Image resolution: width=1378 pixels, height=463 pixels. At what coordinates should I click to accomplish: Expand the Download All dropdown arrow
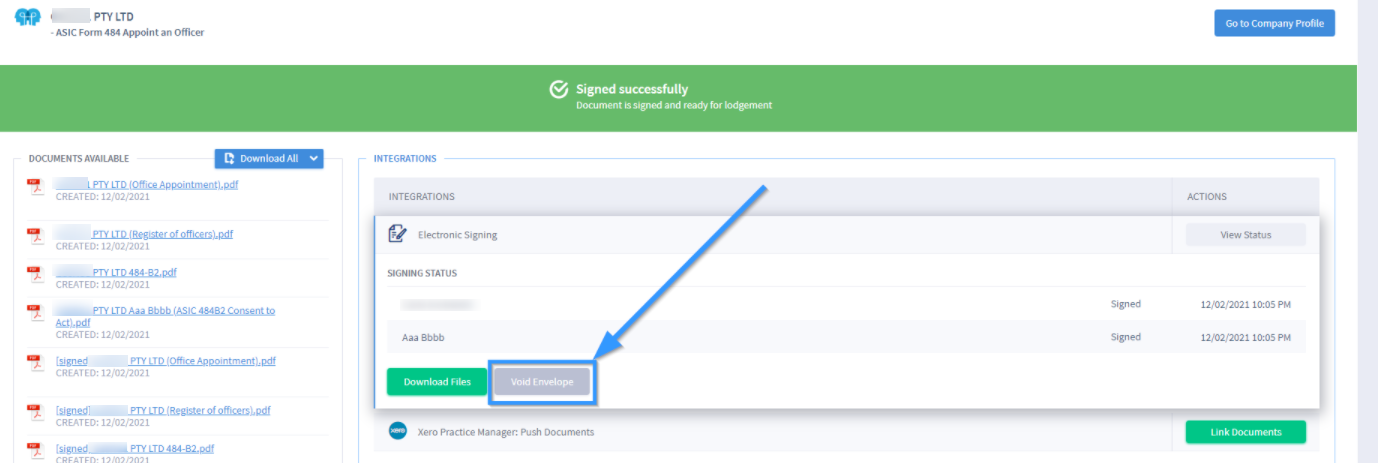315,158
